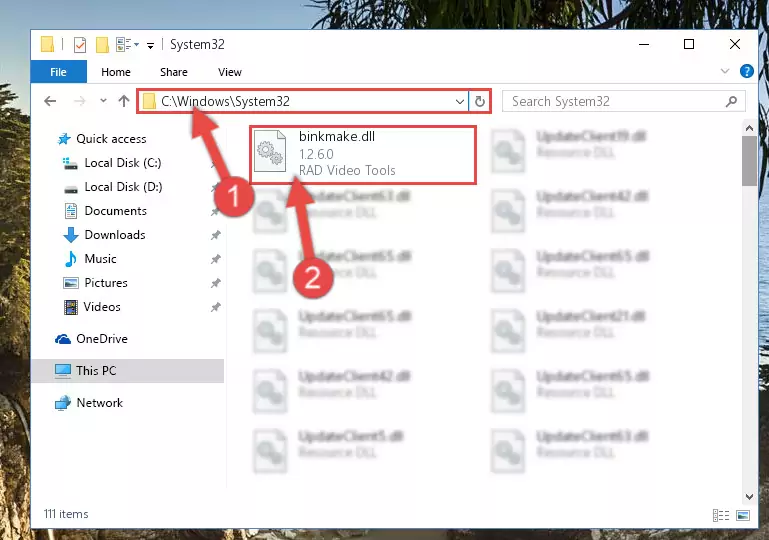Switch to the Share ribbon tab
Screen dimensions: 769x540
(174, 72)
